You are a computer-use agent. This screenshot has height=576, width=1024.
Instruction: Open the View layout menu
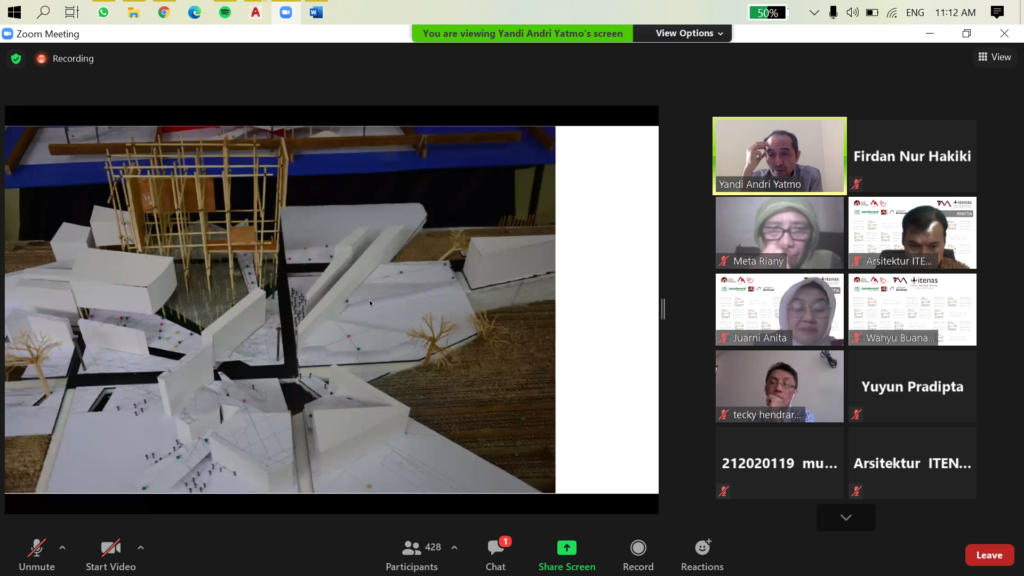tap(994, 57)
